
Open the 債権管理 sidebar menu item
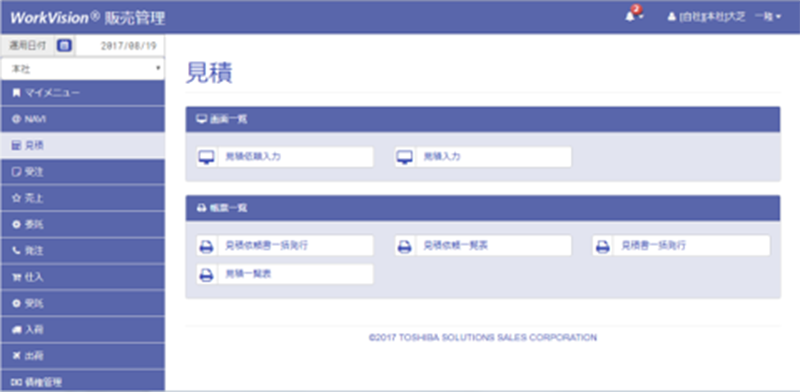coord(83,381)
